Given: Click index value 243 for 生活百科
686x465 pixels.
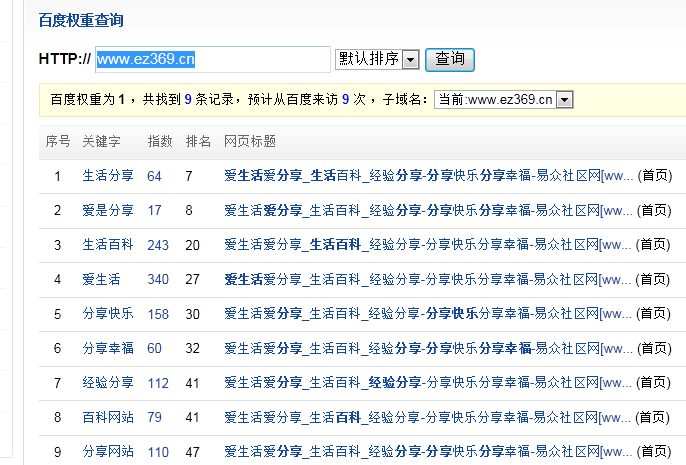Looking at the screenshot, I should point(158,244).
